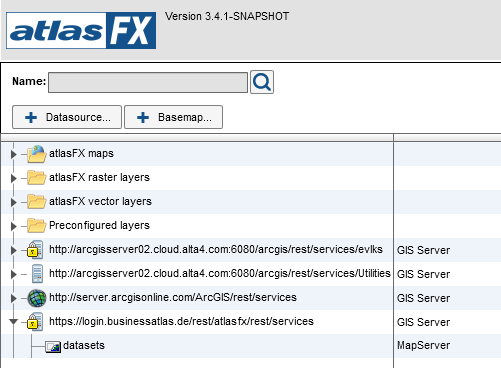Image resolution: width=501 pixels, height=368 pixels.
Task: Click the MapServer type cell
Action: [423, 345]
